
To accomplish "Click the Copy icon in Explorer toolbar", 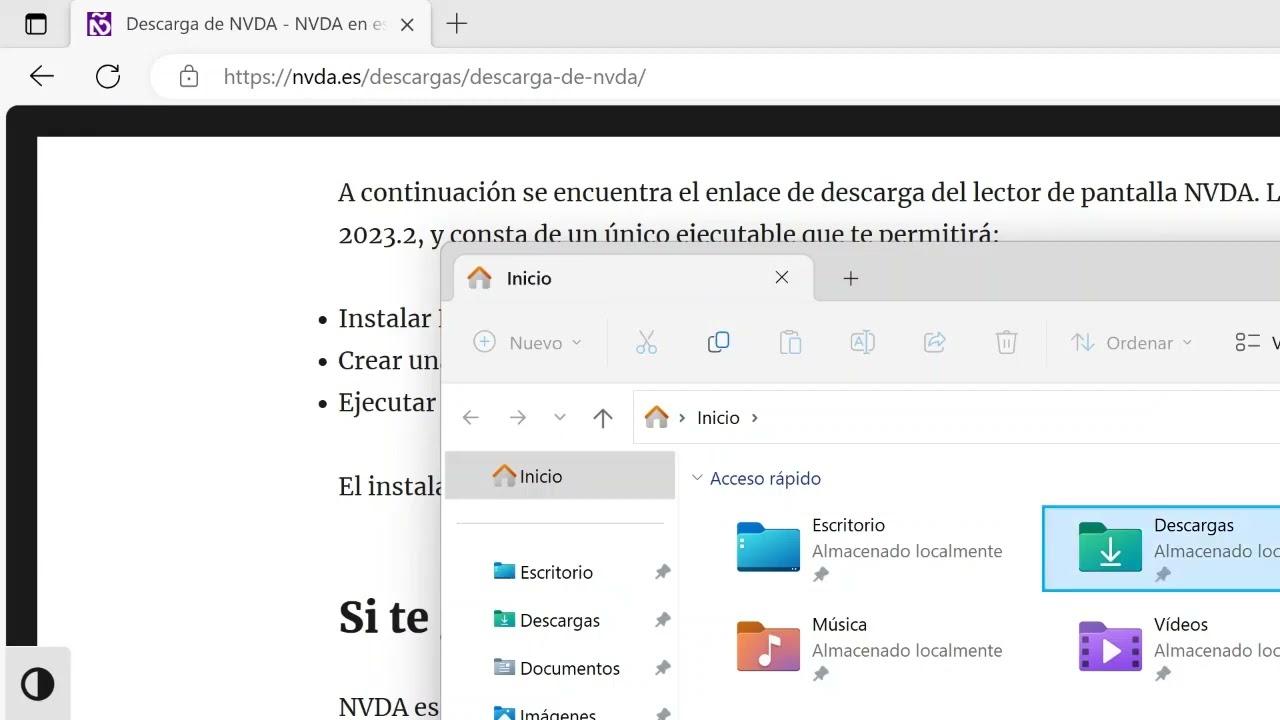I will [718, 343].
